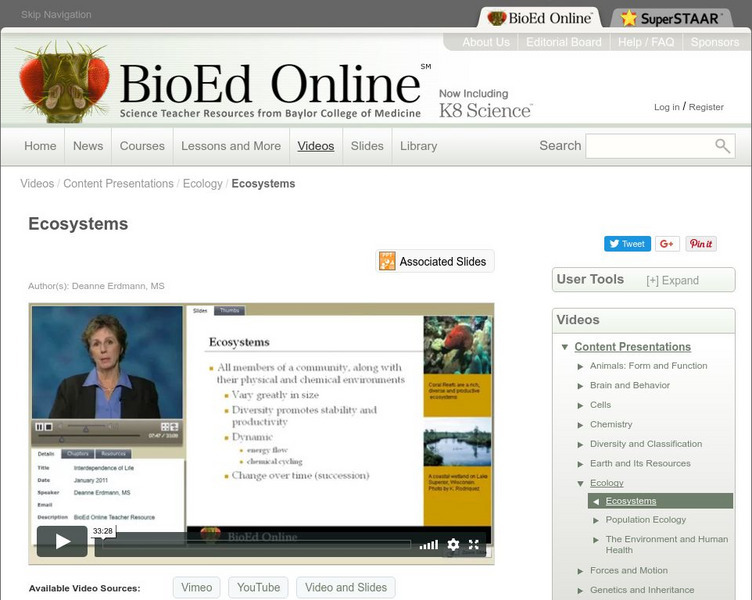This screenshot has height=600, width=752.
Task: Click the coastal wetland photo thumbnail
Action: [x=458, y=442]
